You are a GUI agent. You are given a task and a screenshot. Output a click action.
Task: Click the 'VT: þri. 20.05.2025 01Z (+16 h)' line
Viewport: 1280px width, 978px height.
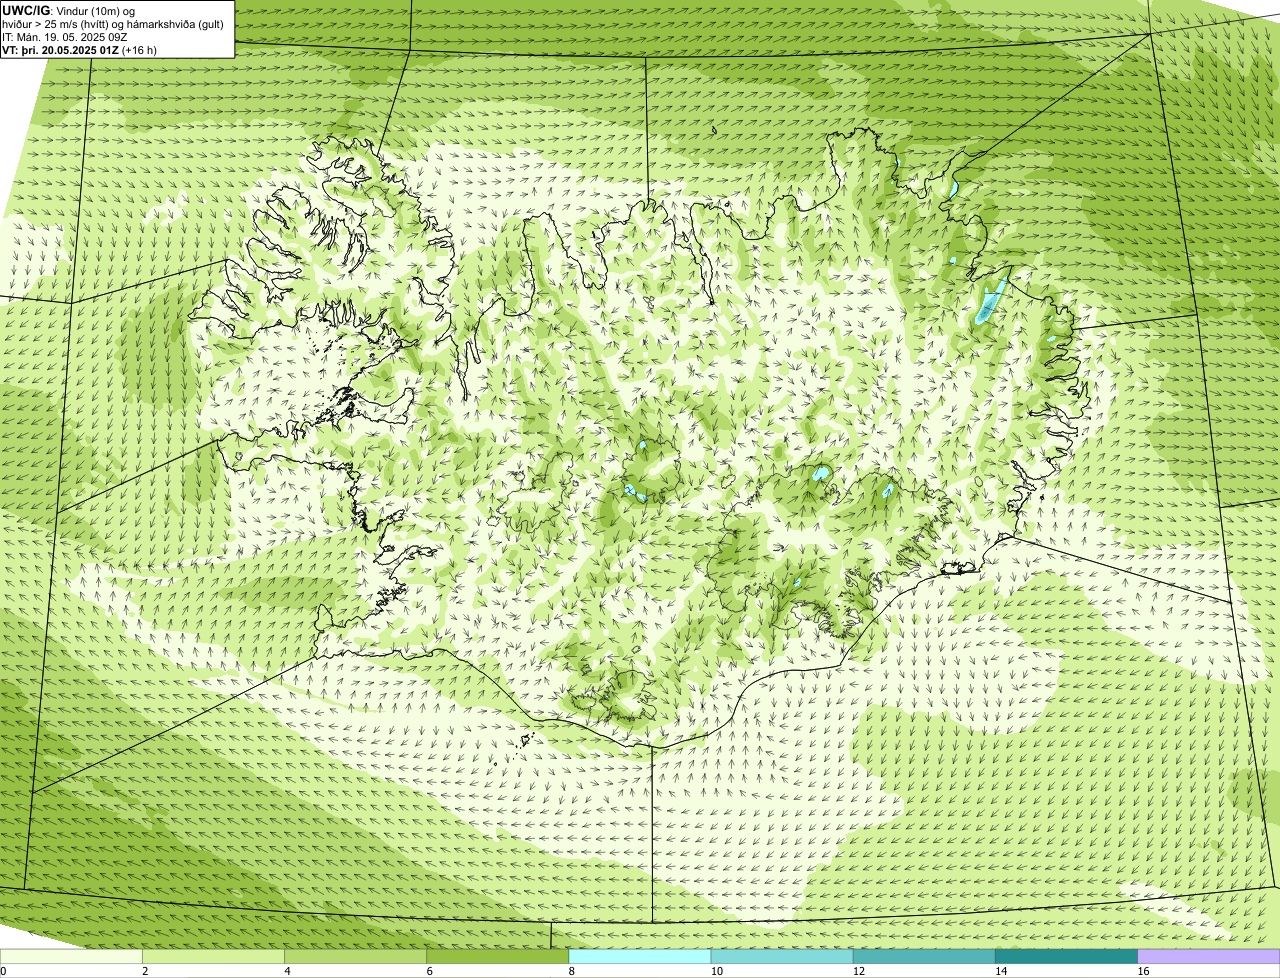[x=80, y=49]
